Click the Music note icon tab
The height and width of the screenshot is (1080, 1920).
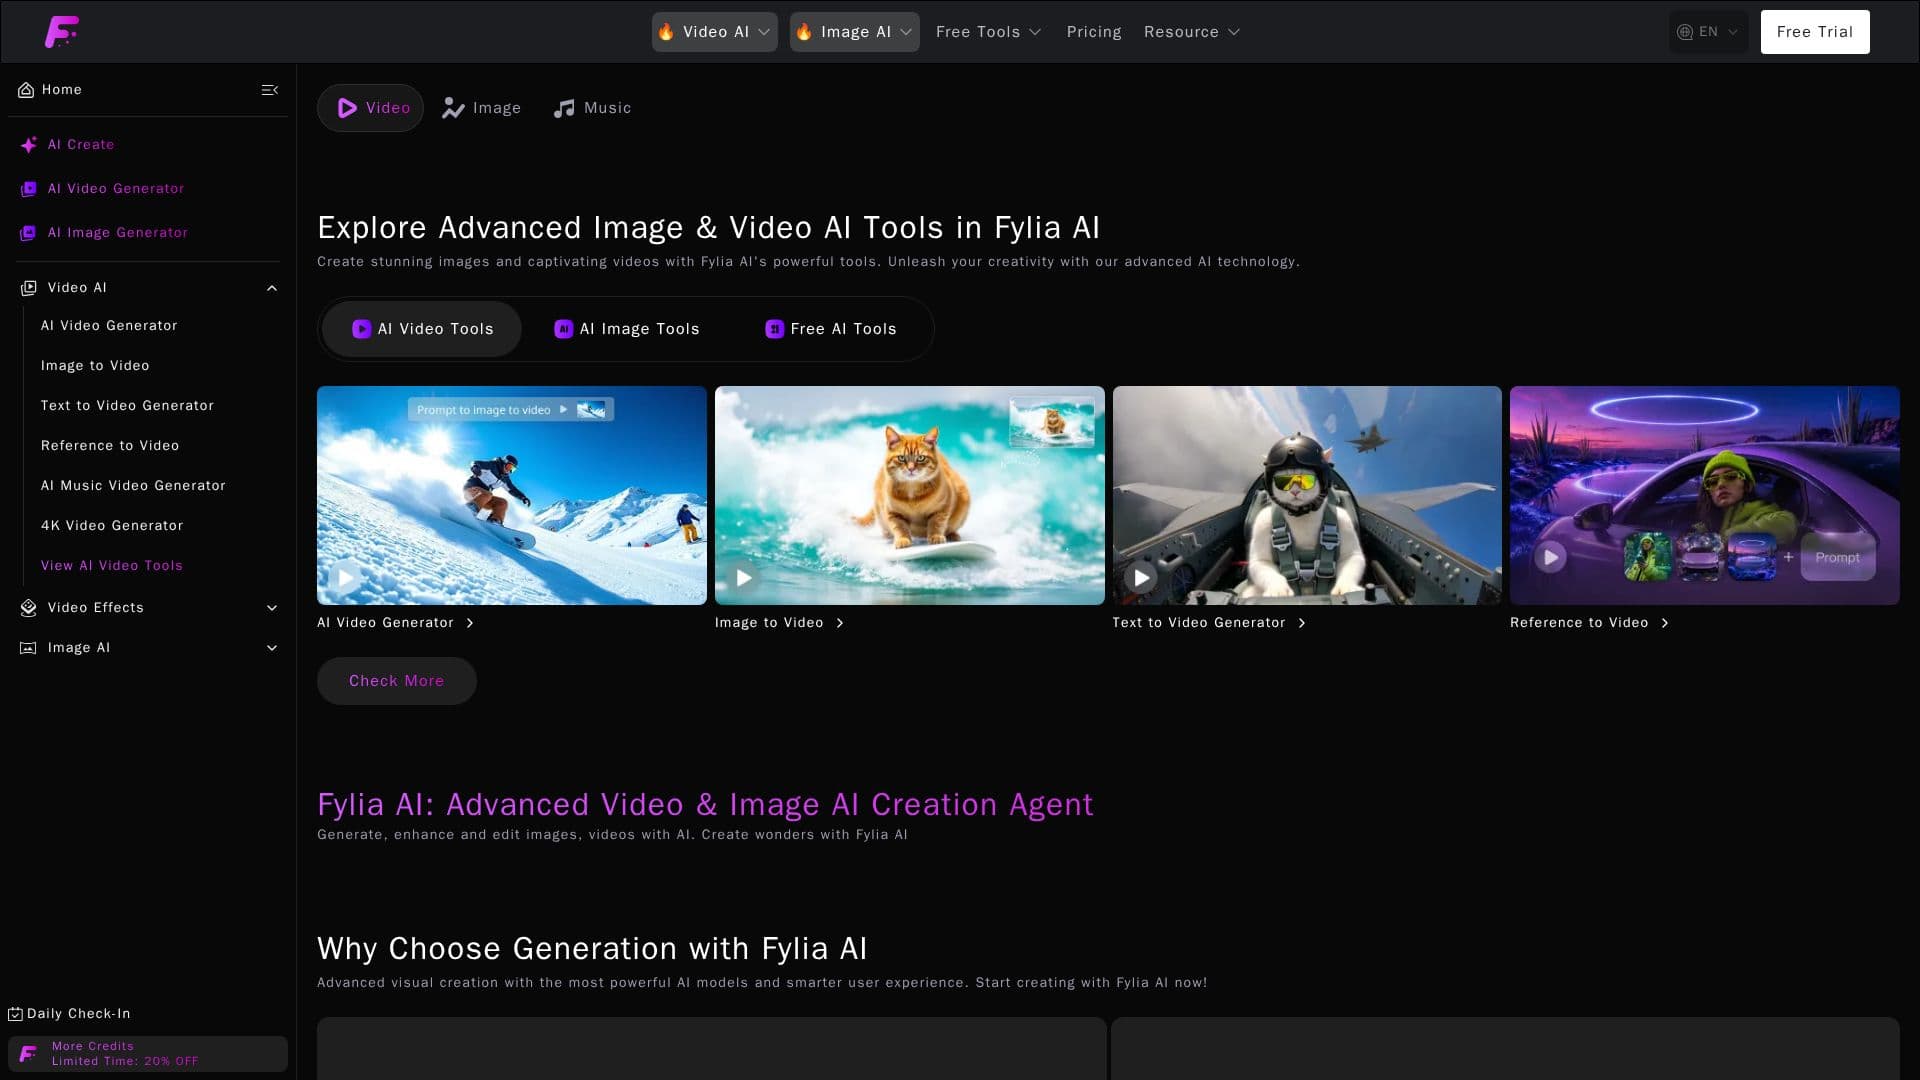564,108
